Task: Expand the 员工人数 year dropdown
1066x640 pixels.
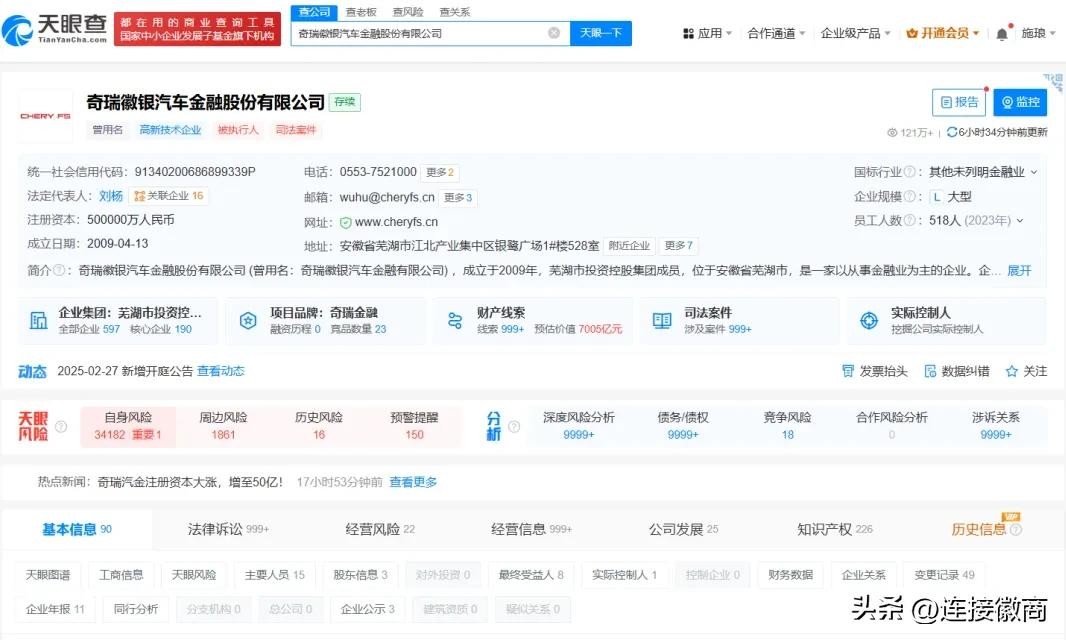Action: pyautogui.click(x=1019, y=221)
